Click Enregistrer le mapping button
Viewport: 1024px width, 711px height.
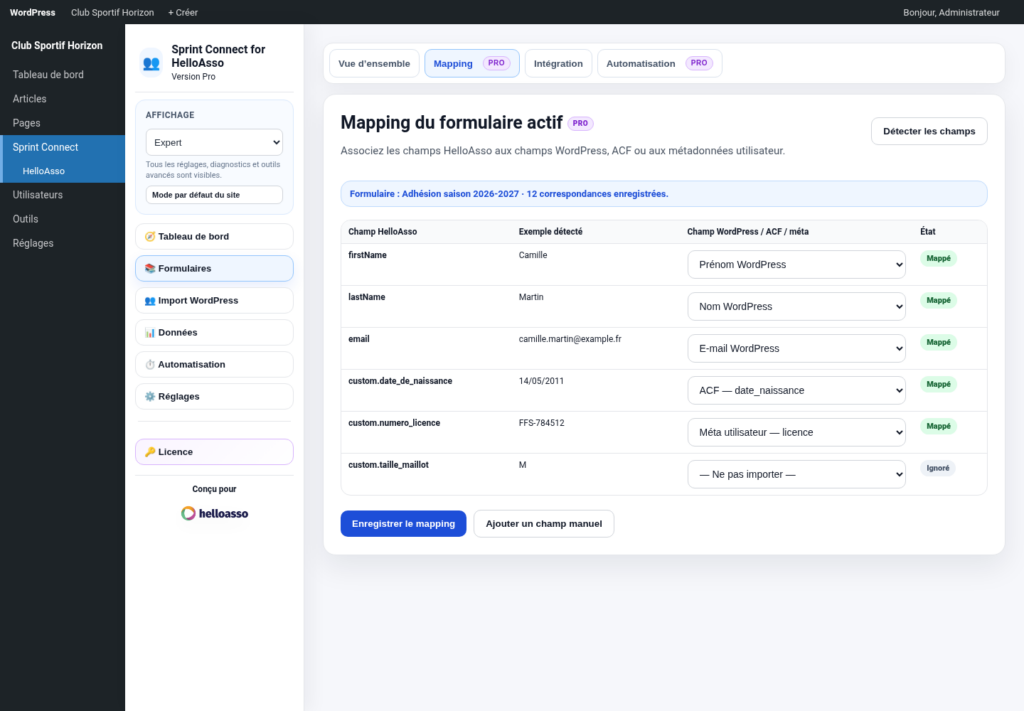(403, 524)
